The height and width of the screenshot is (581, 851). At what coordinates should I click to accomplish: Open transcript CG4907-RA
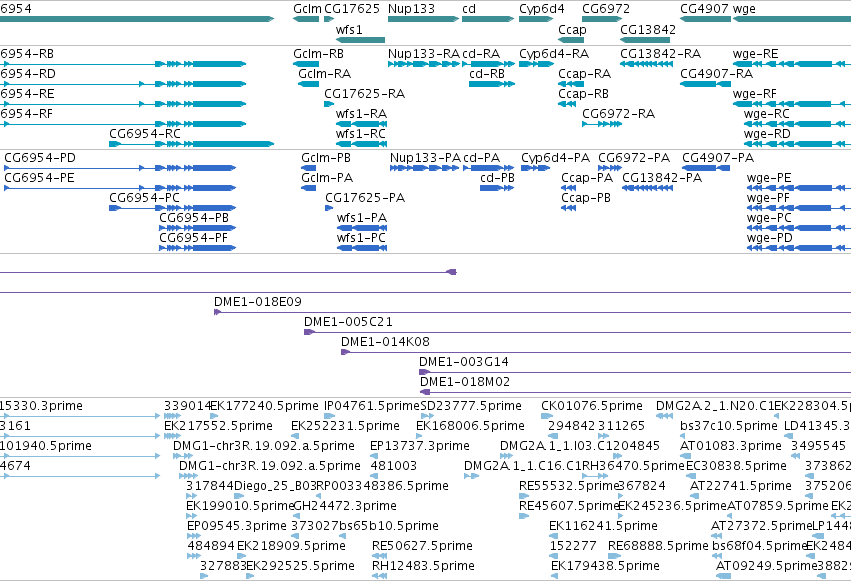point(716,73)
